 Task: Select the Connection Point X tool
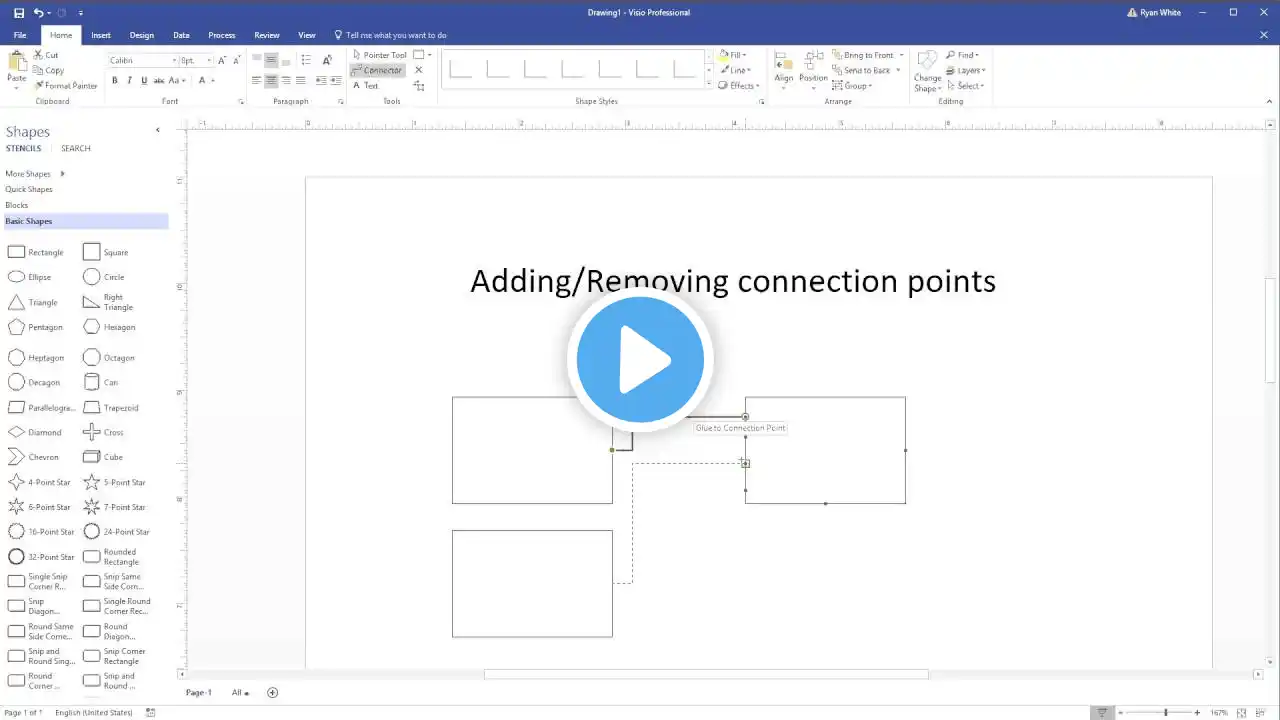419,70
